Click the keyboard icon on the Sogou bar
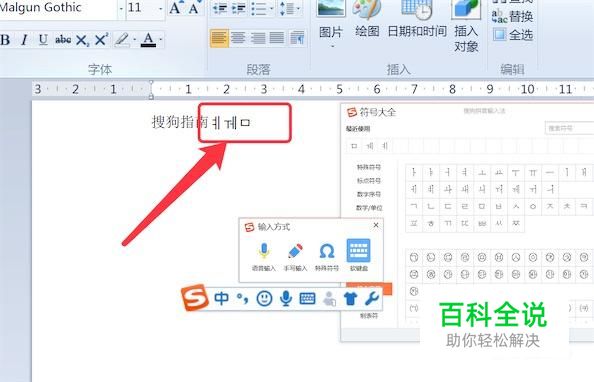This screenshot has width=594, height=382. coord(307,299)
